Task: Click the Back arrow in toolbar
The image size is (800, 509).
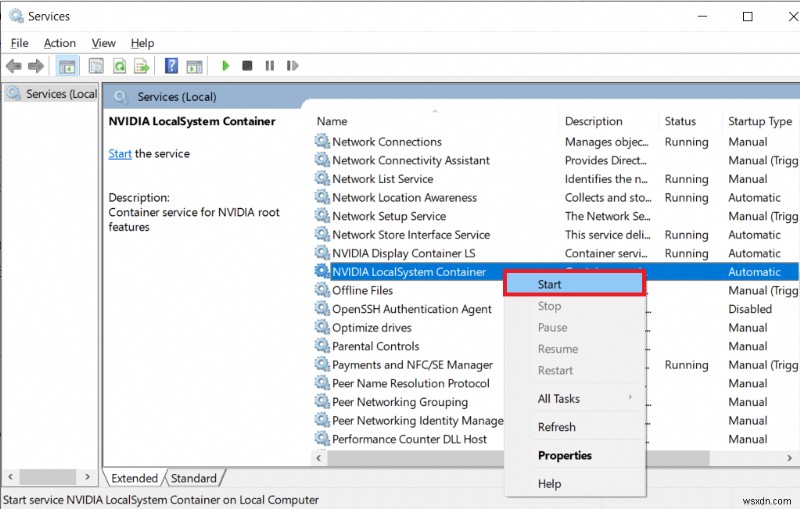Action: click(x=13, y=66)
